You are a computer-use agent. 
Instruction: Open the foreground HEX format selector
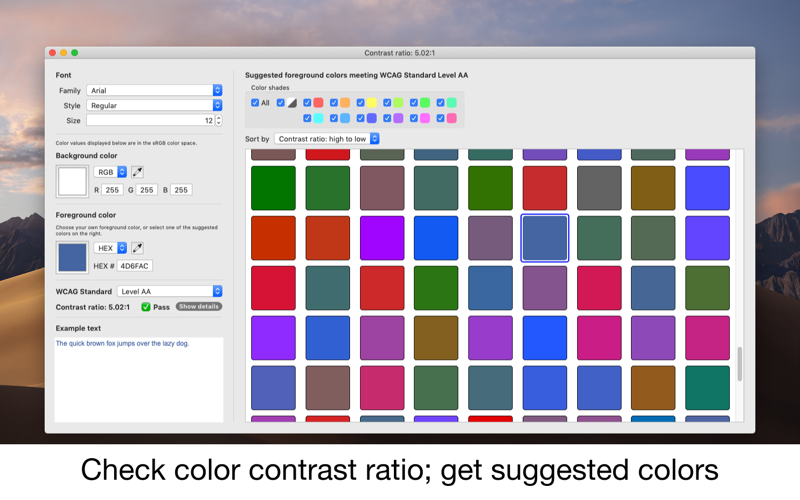[x=110, y=248]
